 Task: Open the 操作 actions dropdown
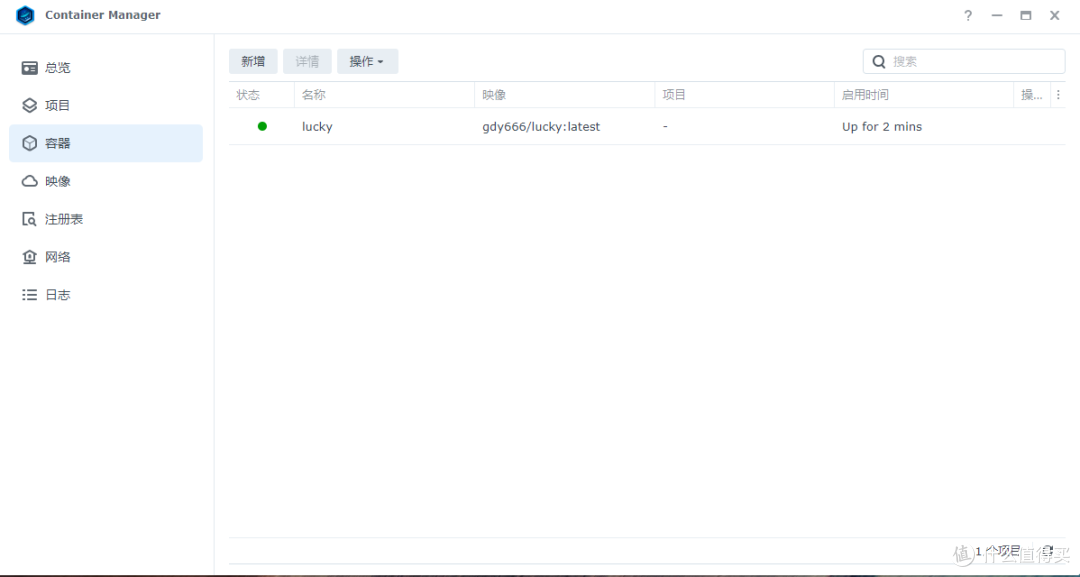pyautogui.click(x=367, y=61)
